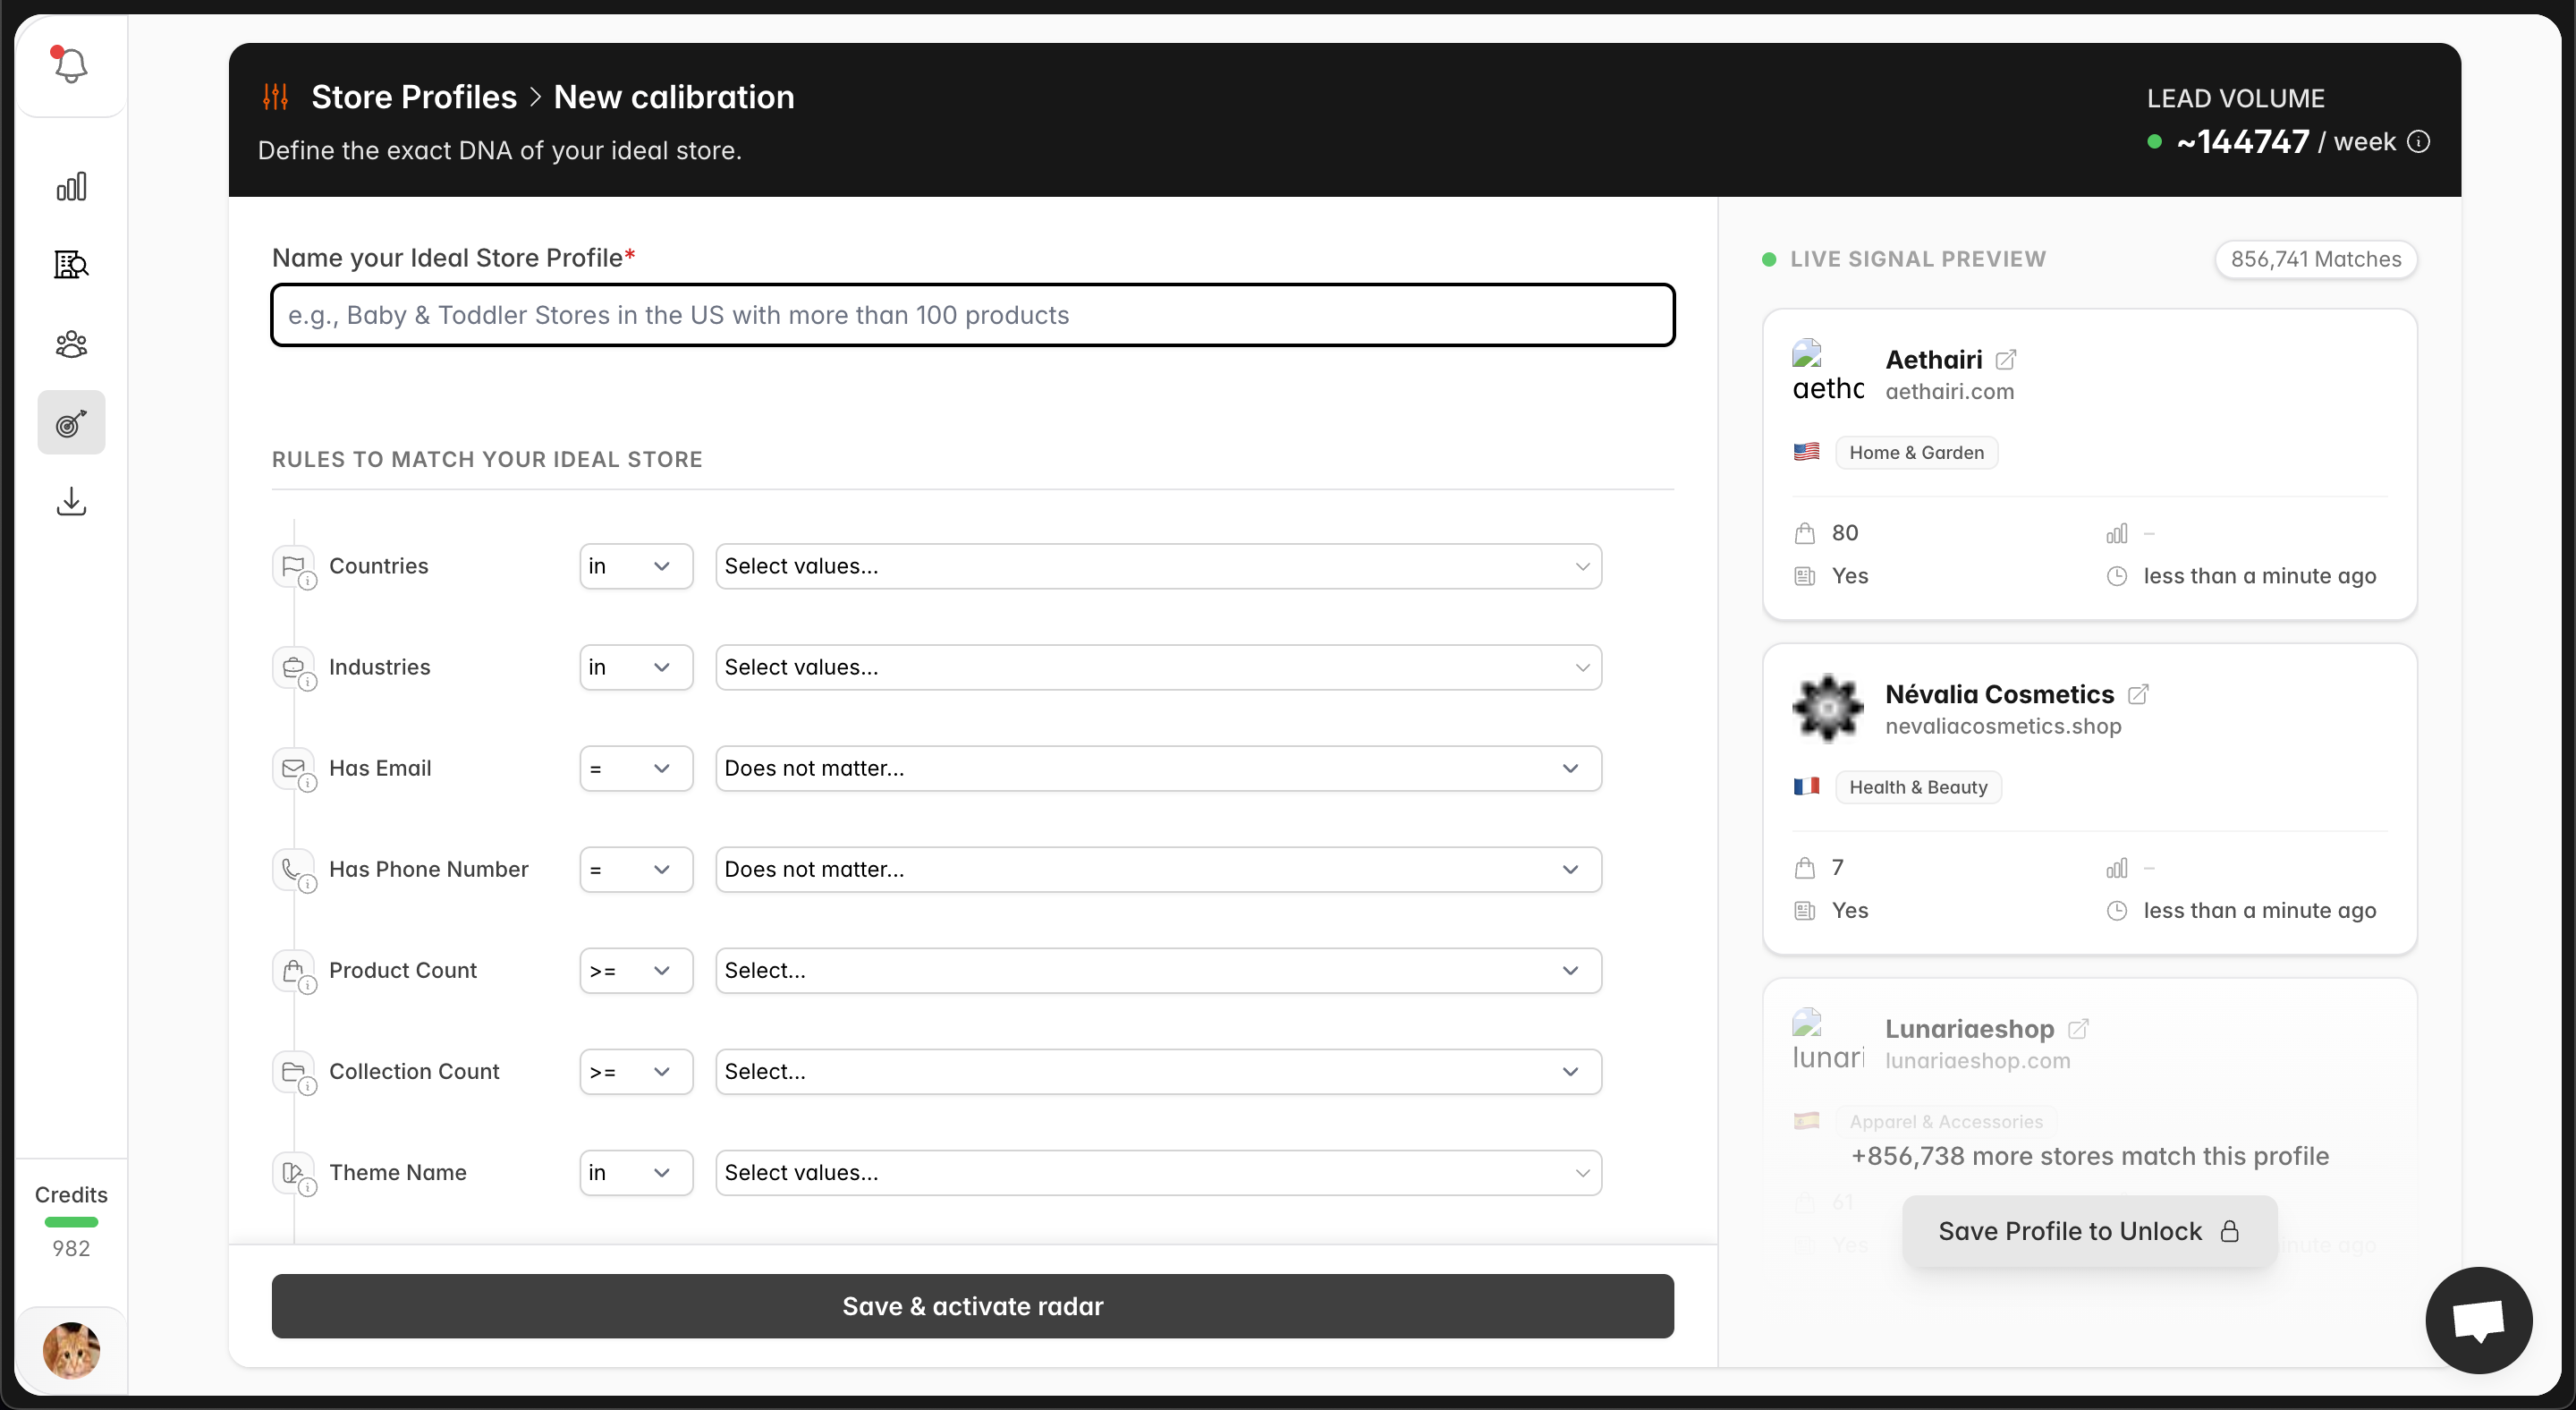This screenshot has height=1410, width=2576.
Task: Select the target radar sidebar icon
Action: [x=71, y=423]
